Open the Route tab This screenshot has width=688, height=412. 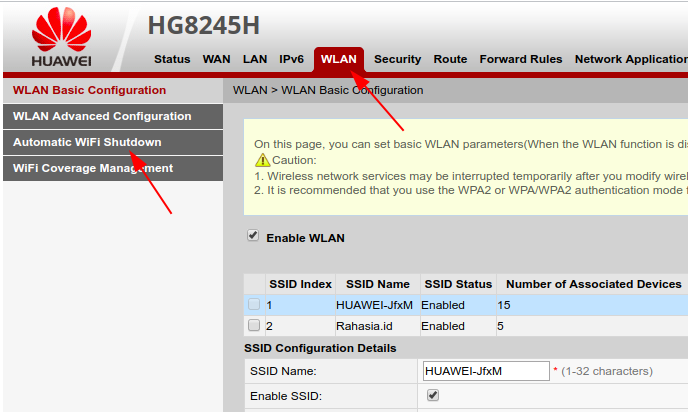450,59
